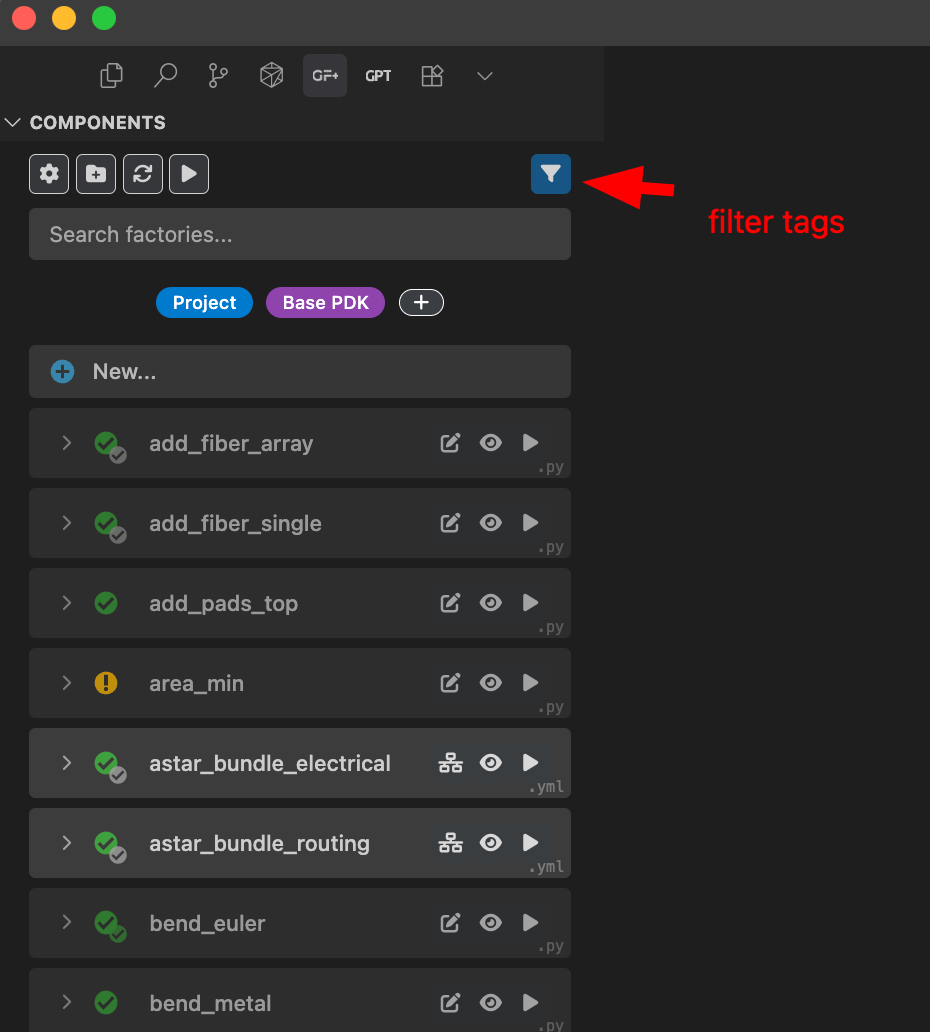Select the Base PDK tag
The height and width of the screenshot is (1032, 930).
click(x=325, y=302)
